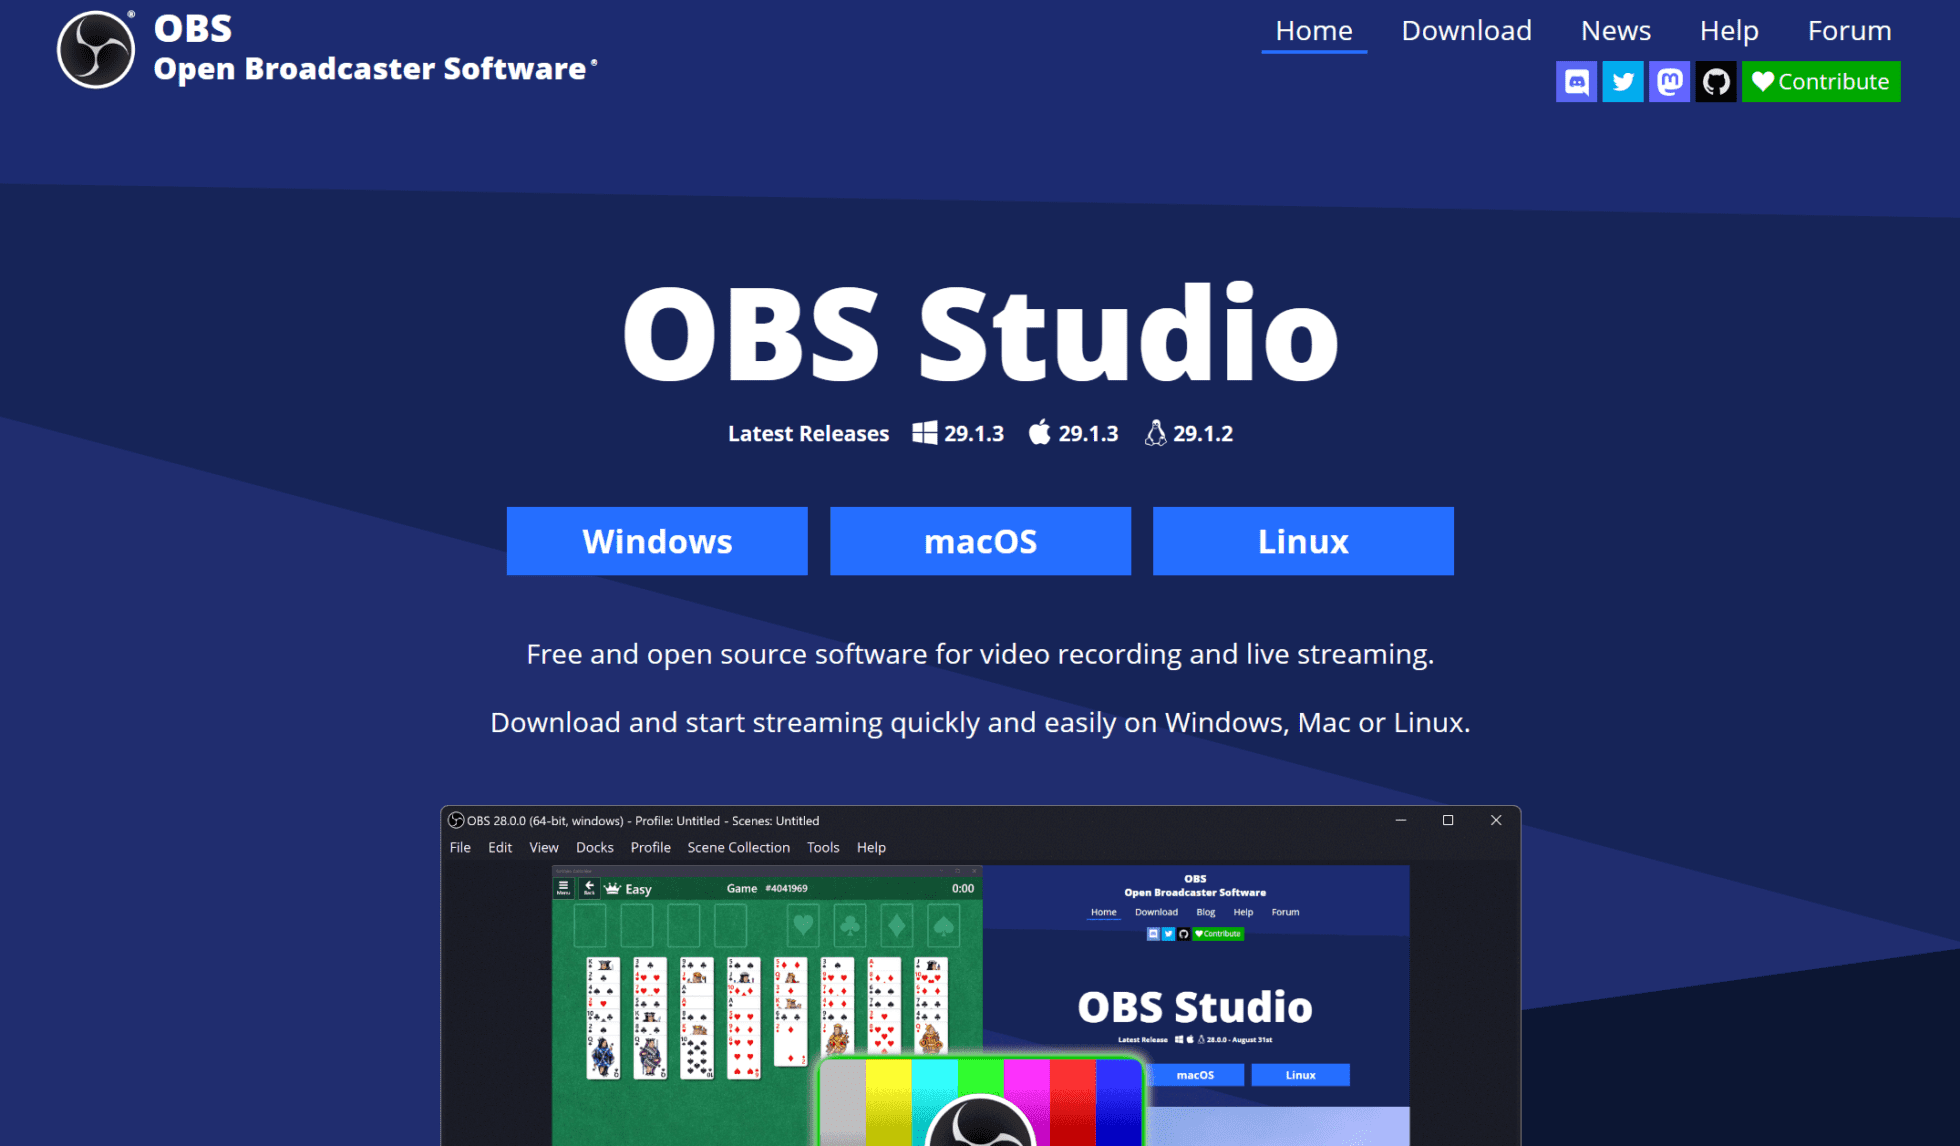Open the Discord icon link
This screenshot has height=1146, width=1960.
click(1576, 82)
